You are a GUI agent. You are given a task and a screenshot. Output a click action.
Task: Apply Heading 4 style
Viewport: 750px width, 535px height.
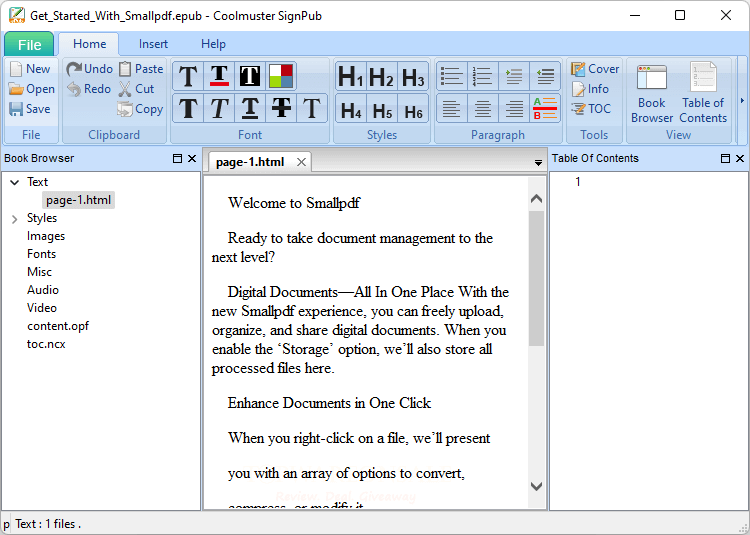click(x=351, y=109)
